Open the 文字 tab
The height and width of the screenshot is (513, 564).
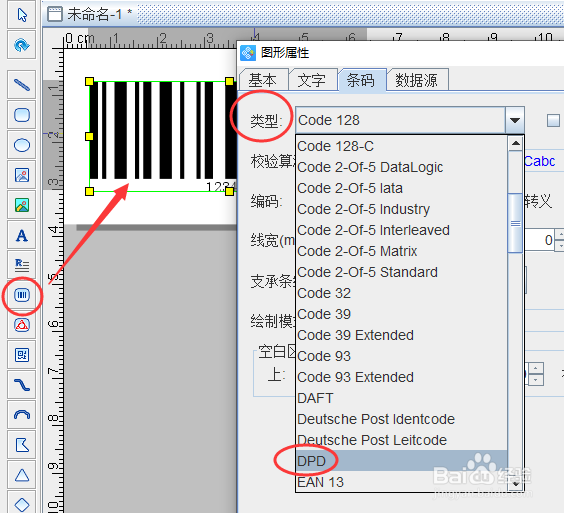click(312, 80)
